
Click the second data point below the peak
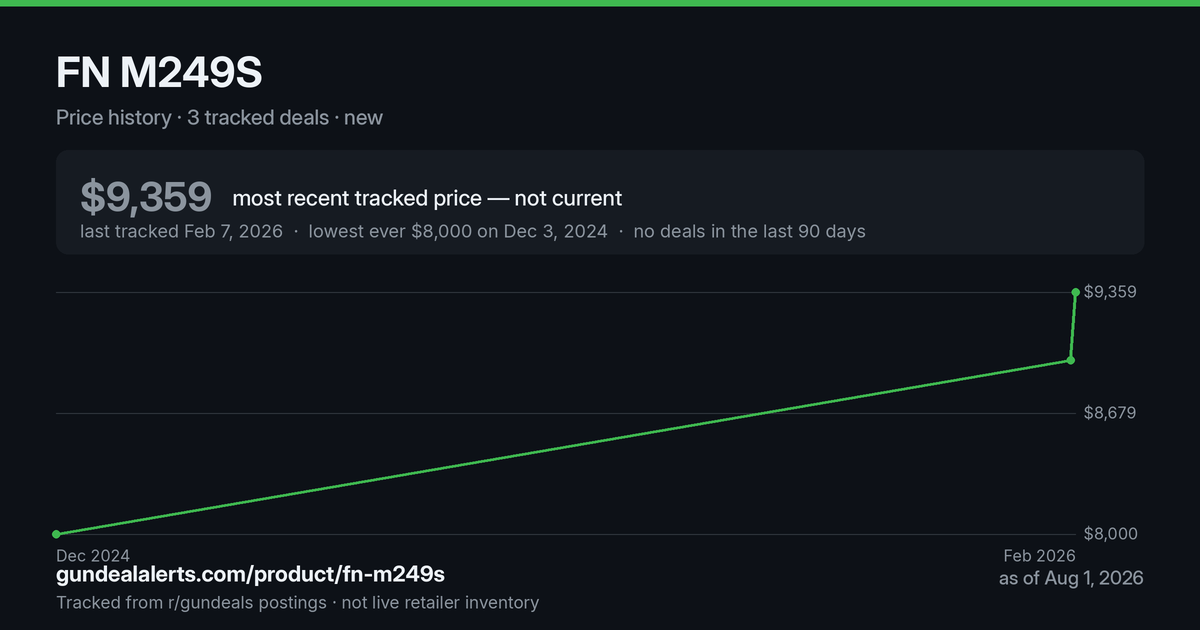(1071, 360)
